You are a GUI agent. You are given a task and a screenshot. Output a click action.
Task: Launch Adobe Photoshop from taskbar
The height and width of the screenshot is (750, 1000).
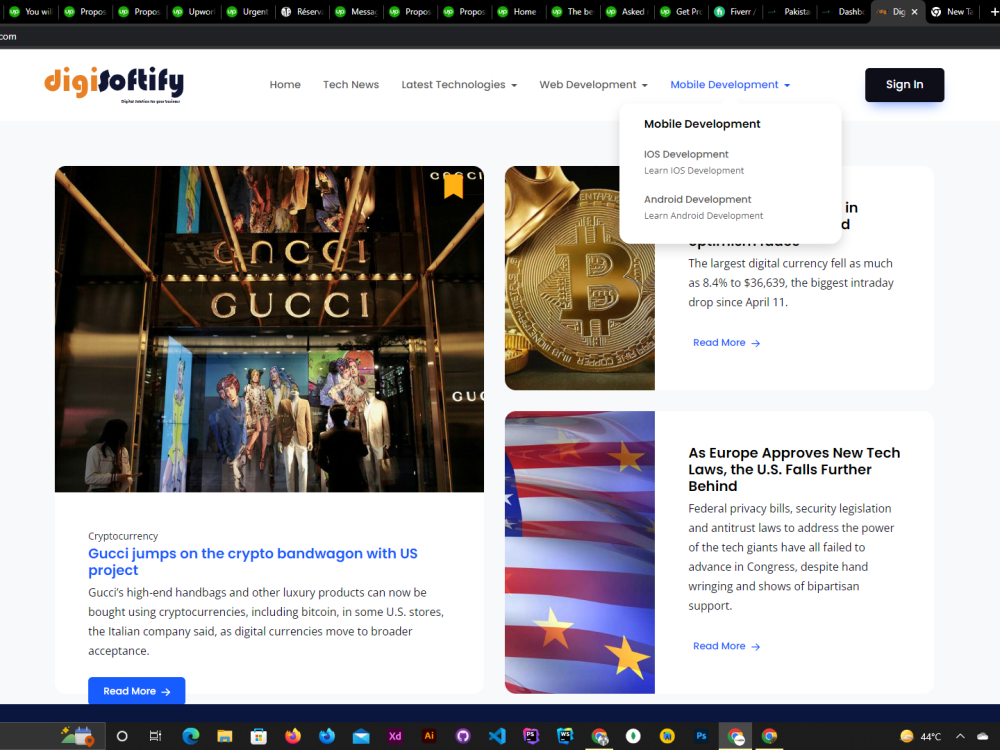tap(701, 736)
